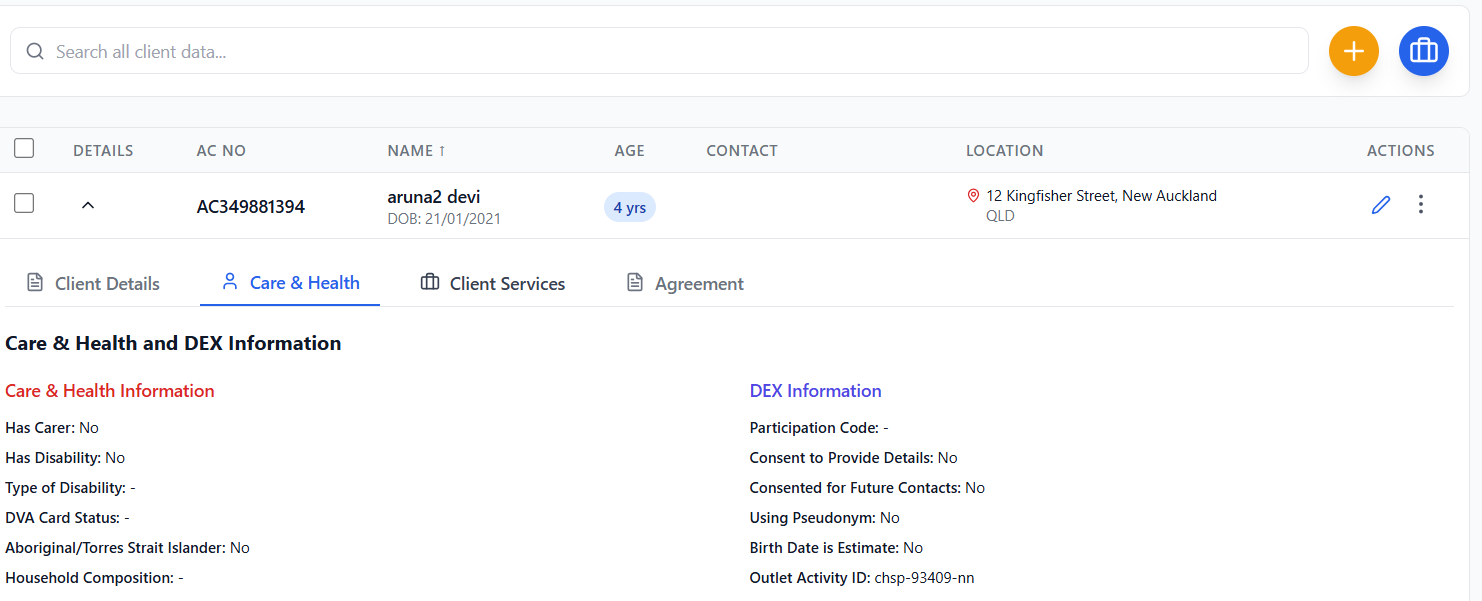
Task: Click the orange plus add client button
Action: coord(1353,51)
